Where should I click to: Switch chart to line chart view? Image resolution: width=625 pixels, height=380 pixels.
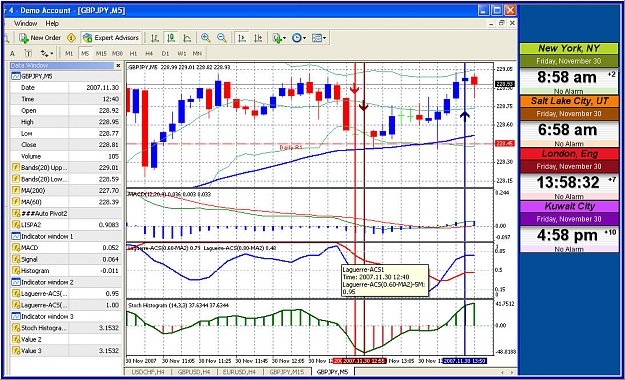[x=187, y=38]
